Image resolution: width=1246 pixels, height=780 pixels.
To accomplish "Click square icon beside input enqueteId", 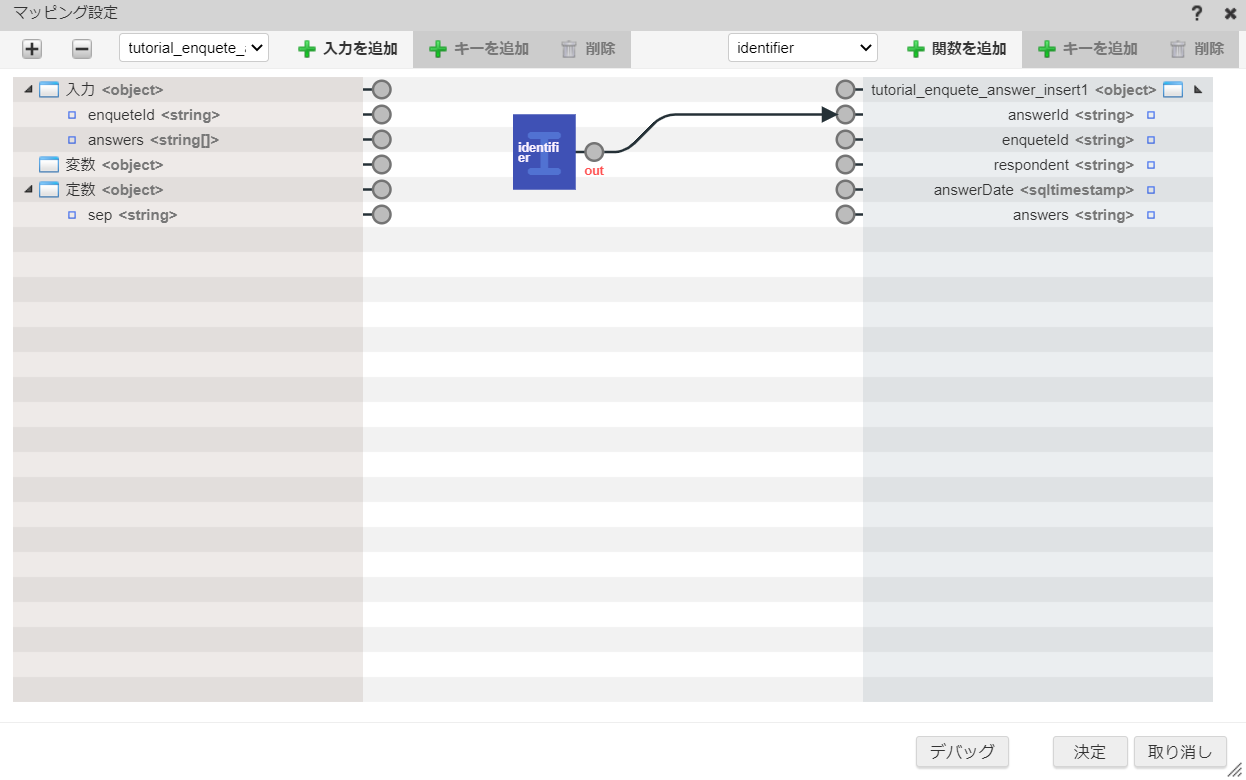I will tap(72, 115).
